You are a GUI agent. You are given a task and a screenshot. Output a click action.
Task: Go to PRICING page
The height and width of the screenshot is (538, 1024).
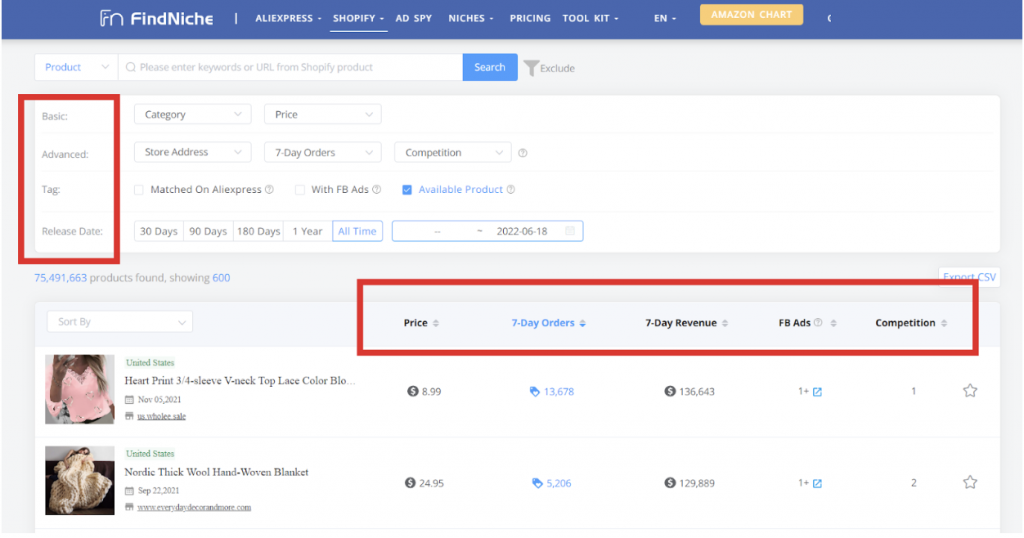point(530,18)
